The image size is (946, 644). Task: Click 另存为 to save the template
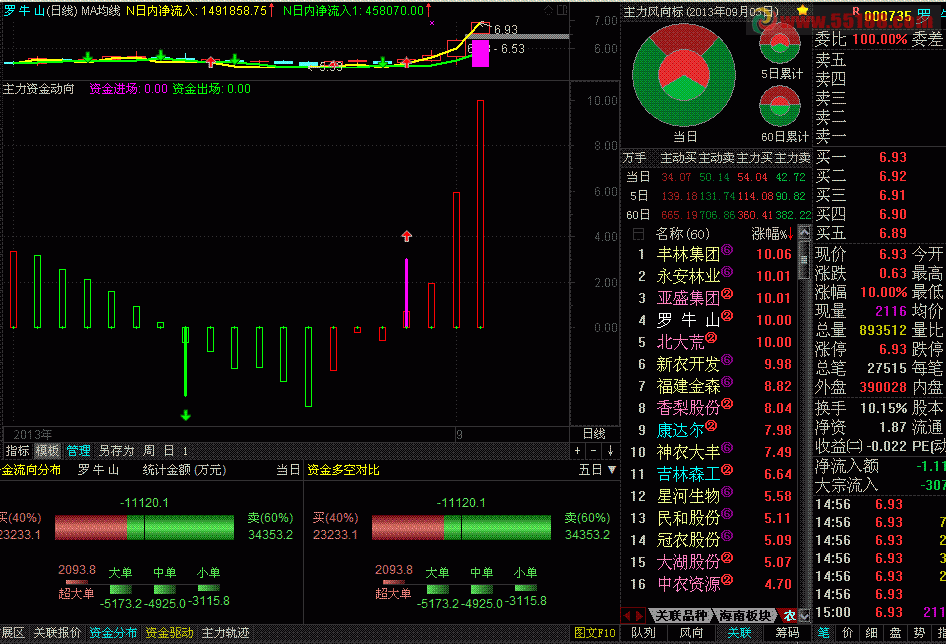[116, 451]
